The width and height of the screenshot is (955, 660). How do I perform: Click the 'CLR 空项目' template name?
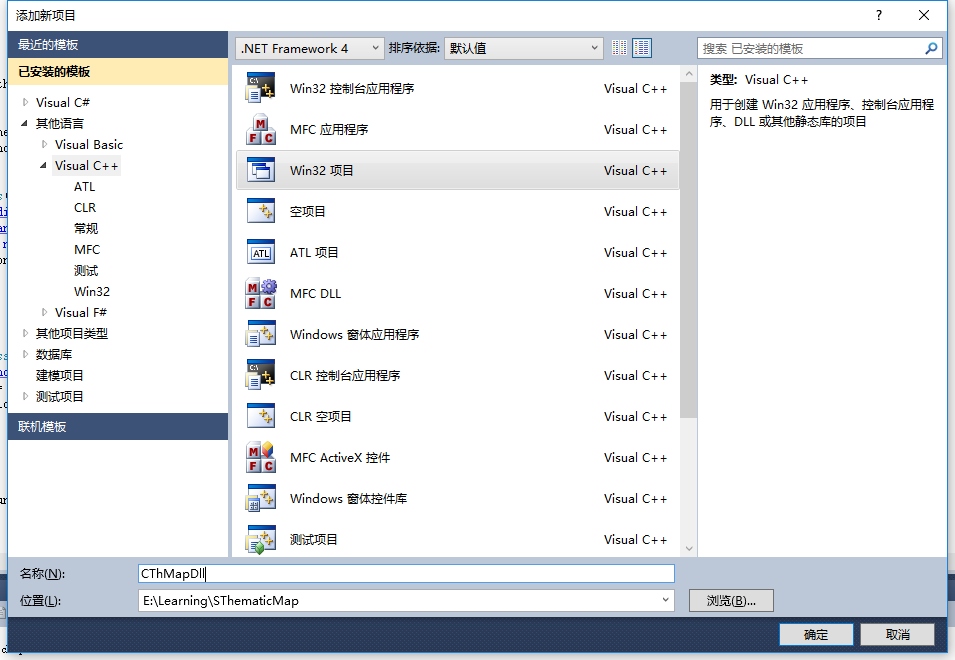(x=320, y=416)
